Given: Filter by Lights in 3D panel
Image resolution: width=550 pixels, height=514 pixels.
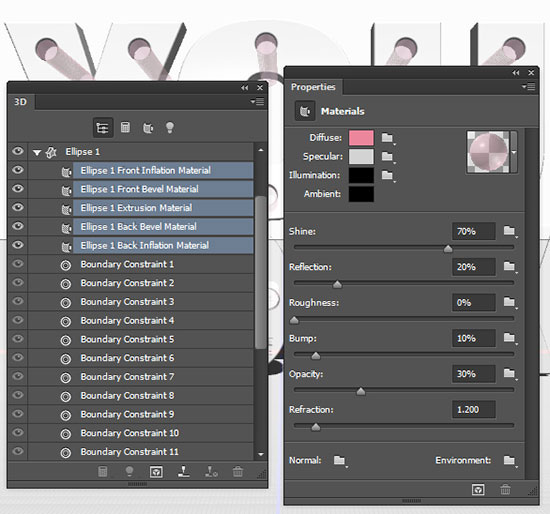Looking at the screenshot, I should pos(170,128).
